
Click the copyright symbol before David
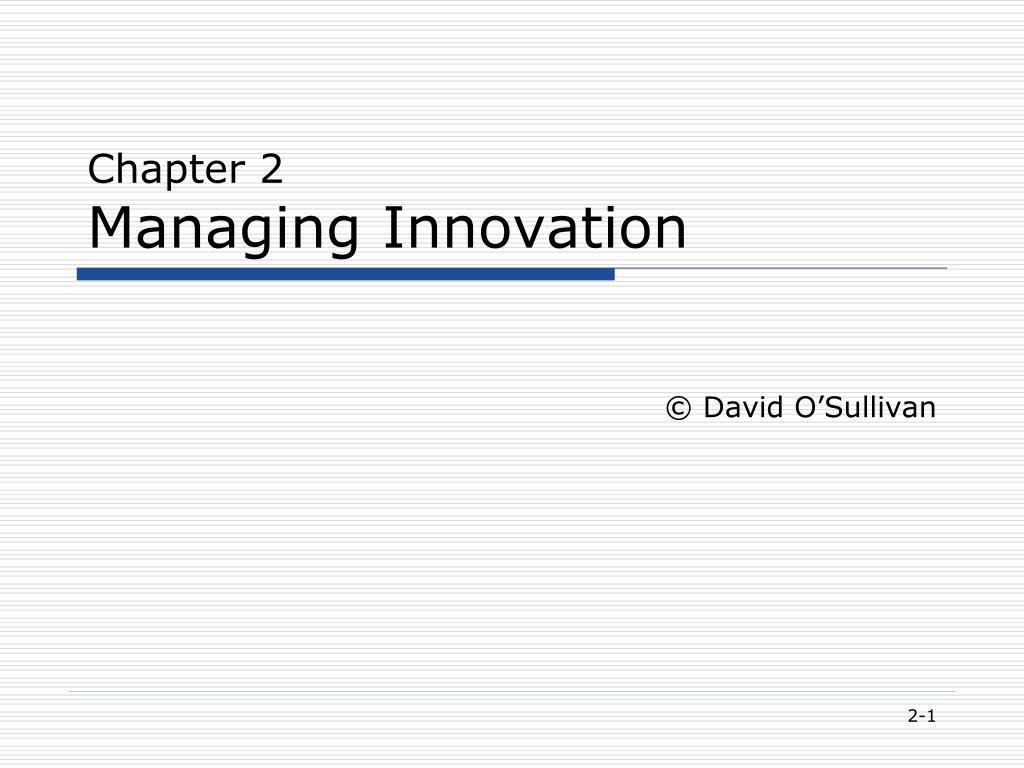pos(678,409)
